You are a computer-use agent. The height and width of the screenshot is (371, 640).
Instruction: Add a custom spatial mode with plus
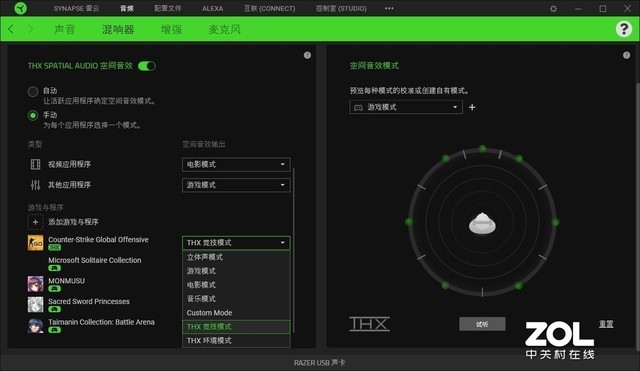click(x=472, y=107)
